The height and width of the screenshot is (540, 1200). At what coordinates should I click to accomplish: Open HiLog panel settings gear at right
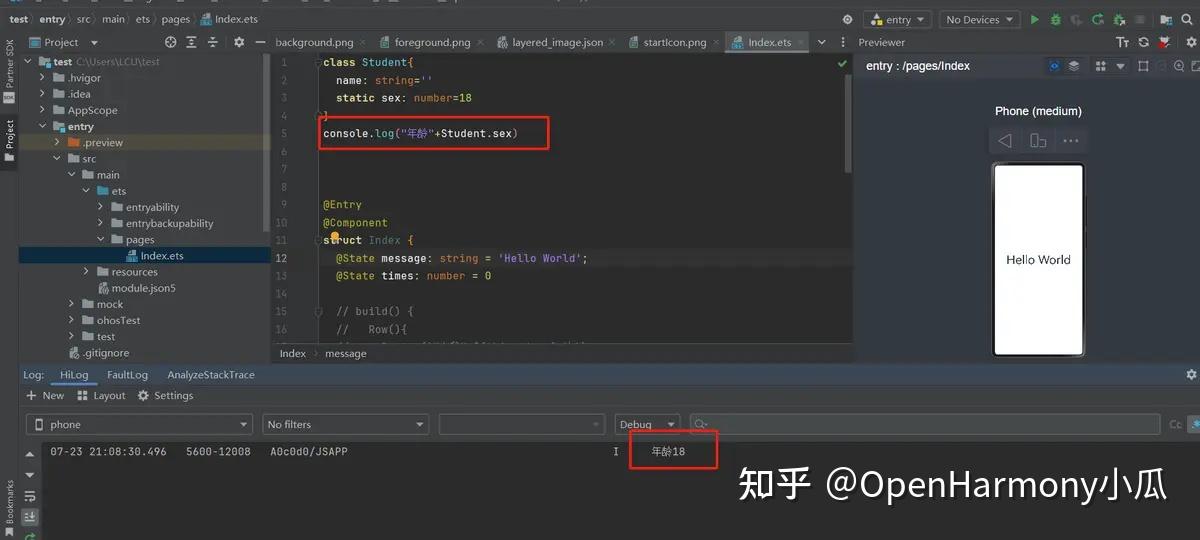coord(1190,374)
